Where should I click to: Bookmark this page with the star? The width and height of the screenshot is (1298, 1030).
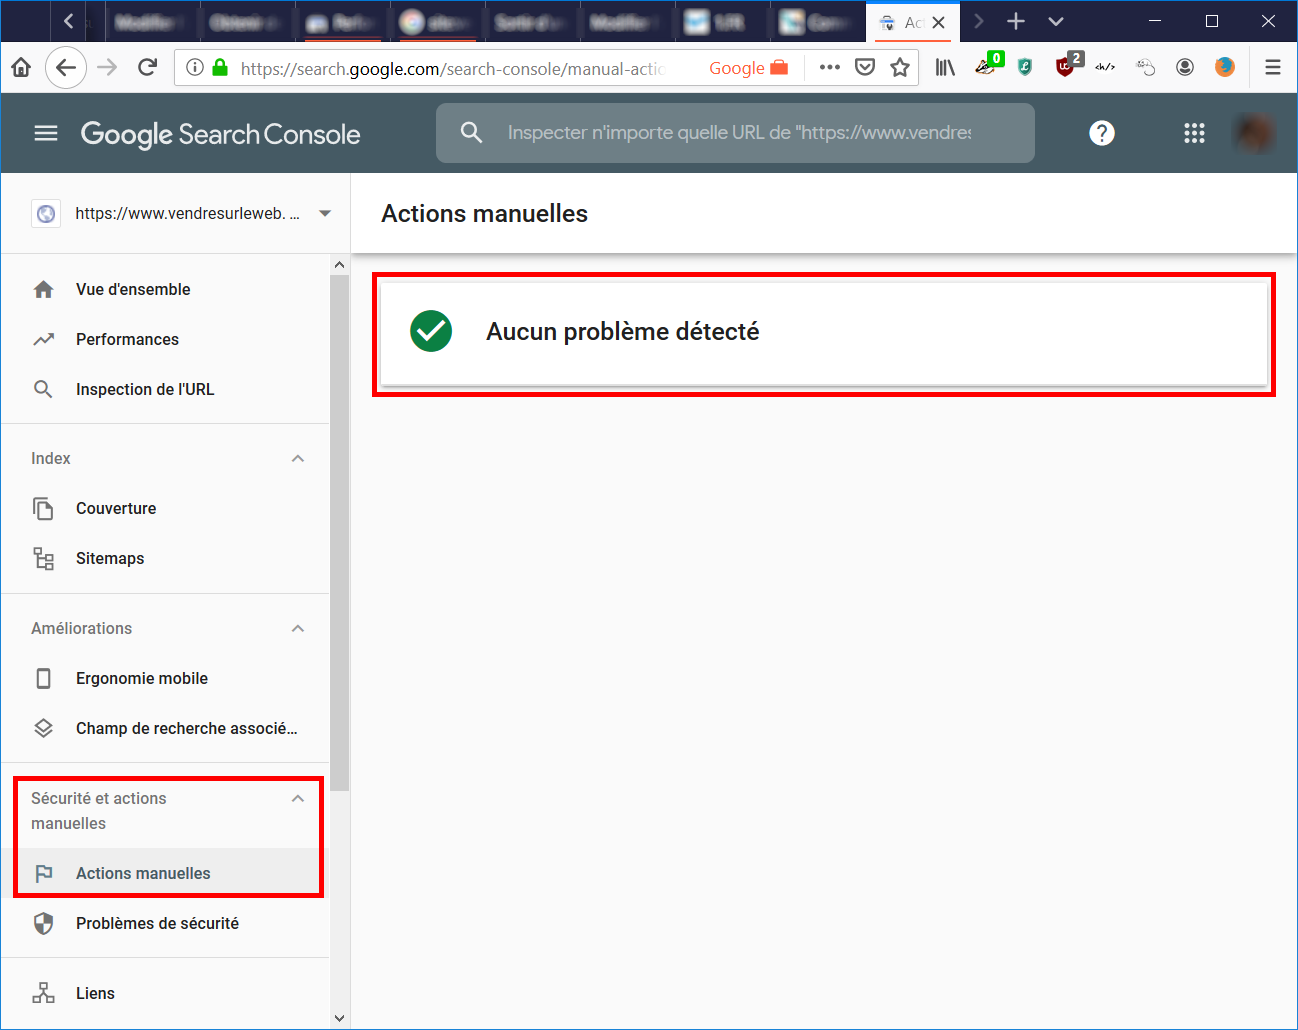tap(900, 67)
